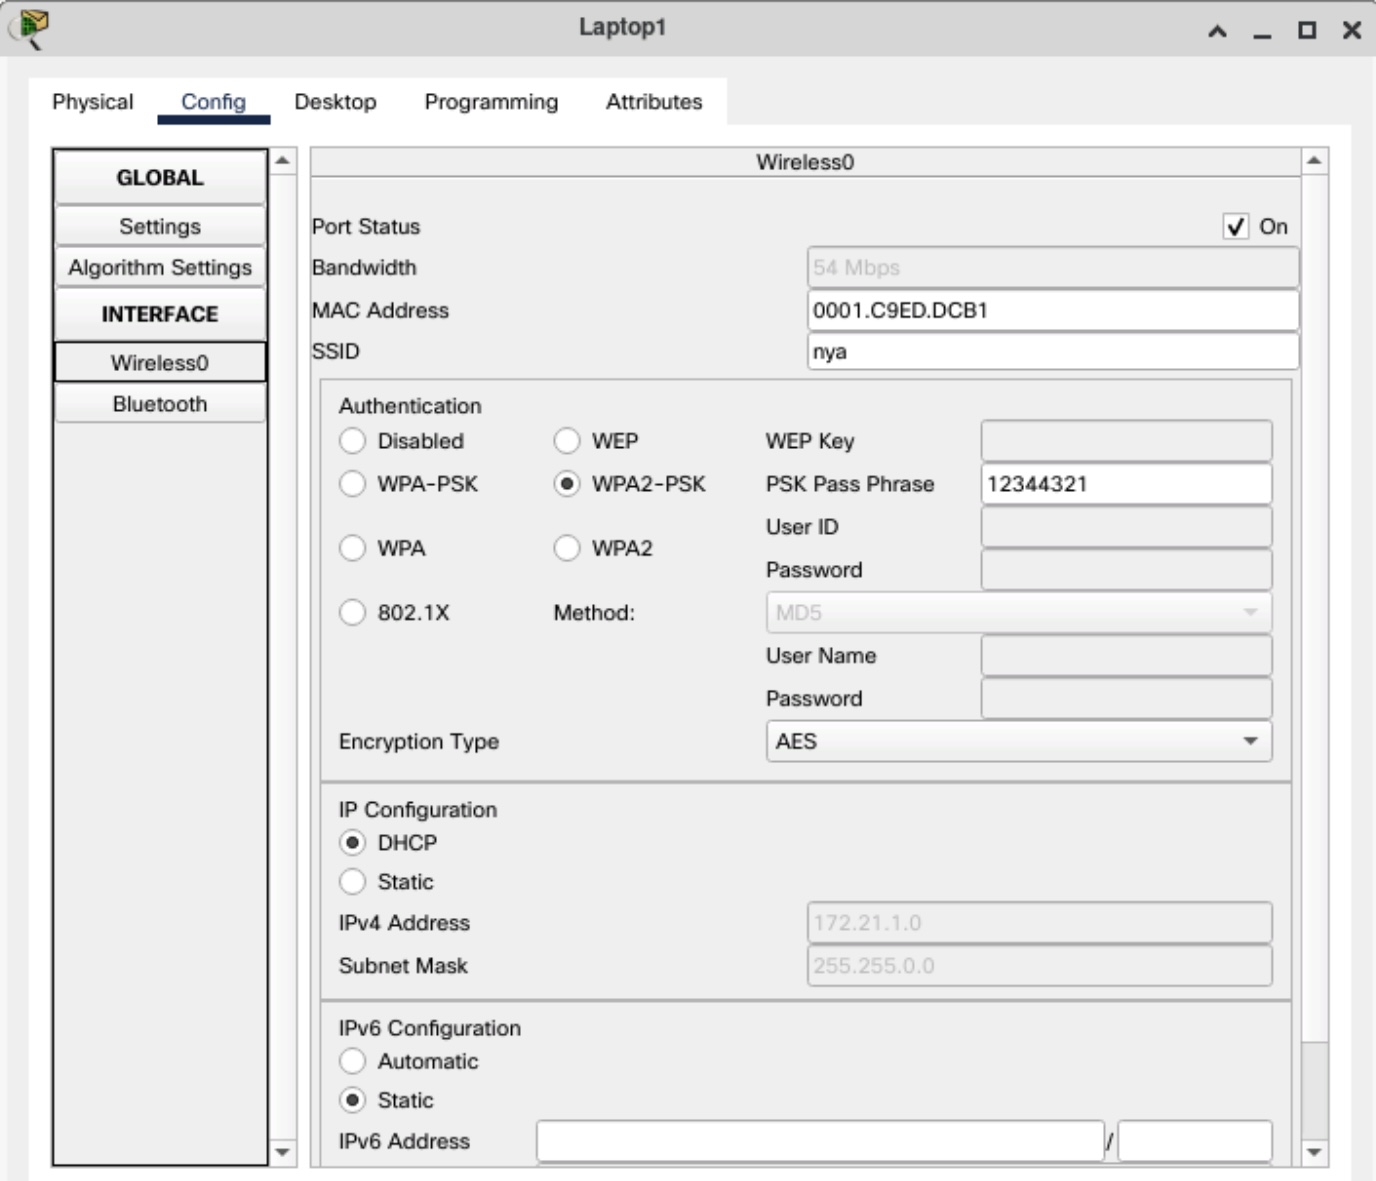Click the PSK Pass Phrase input field

point(1125,484)
